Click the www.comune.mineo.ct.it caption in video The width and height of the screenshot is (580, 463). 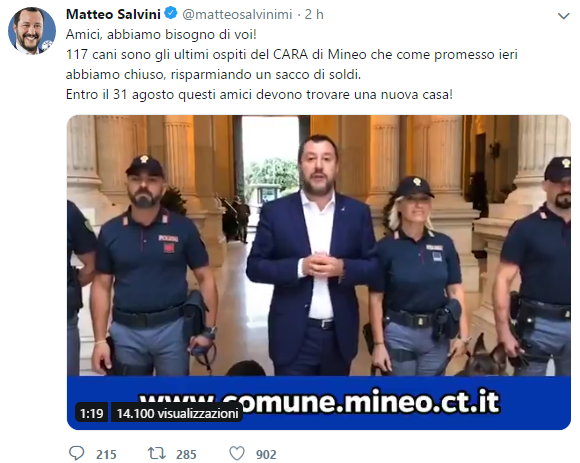pos(320,401)
